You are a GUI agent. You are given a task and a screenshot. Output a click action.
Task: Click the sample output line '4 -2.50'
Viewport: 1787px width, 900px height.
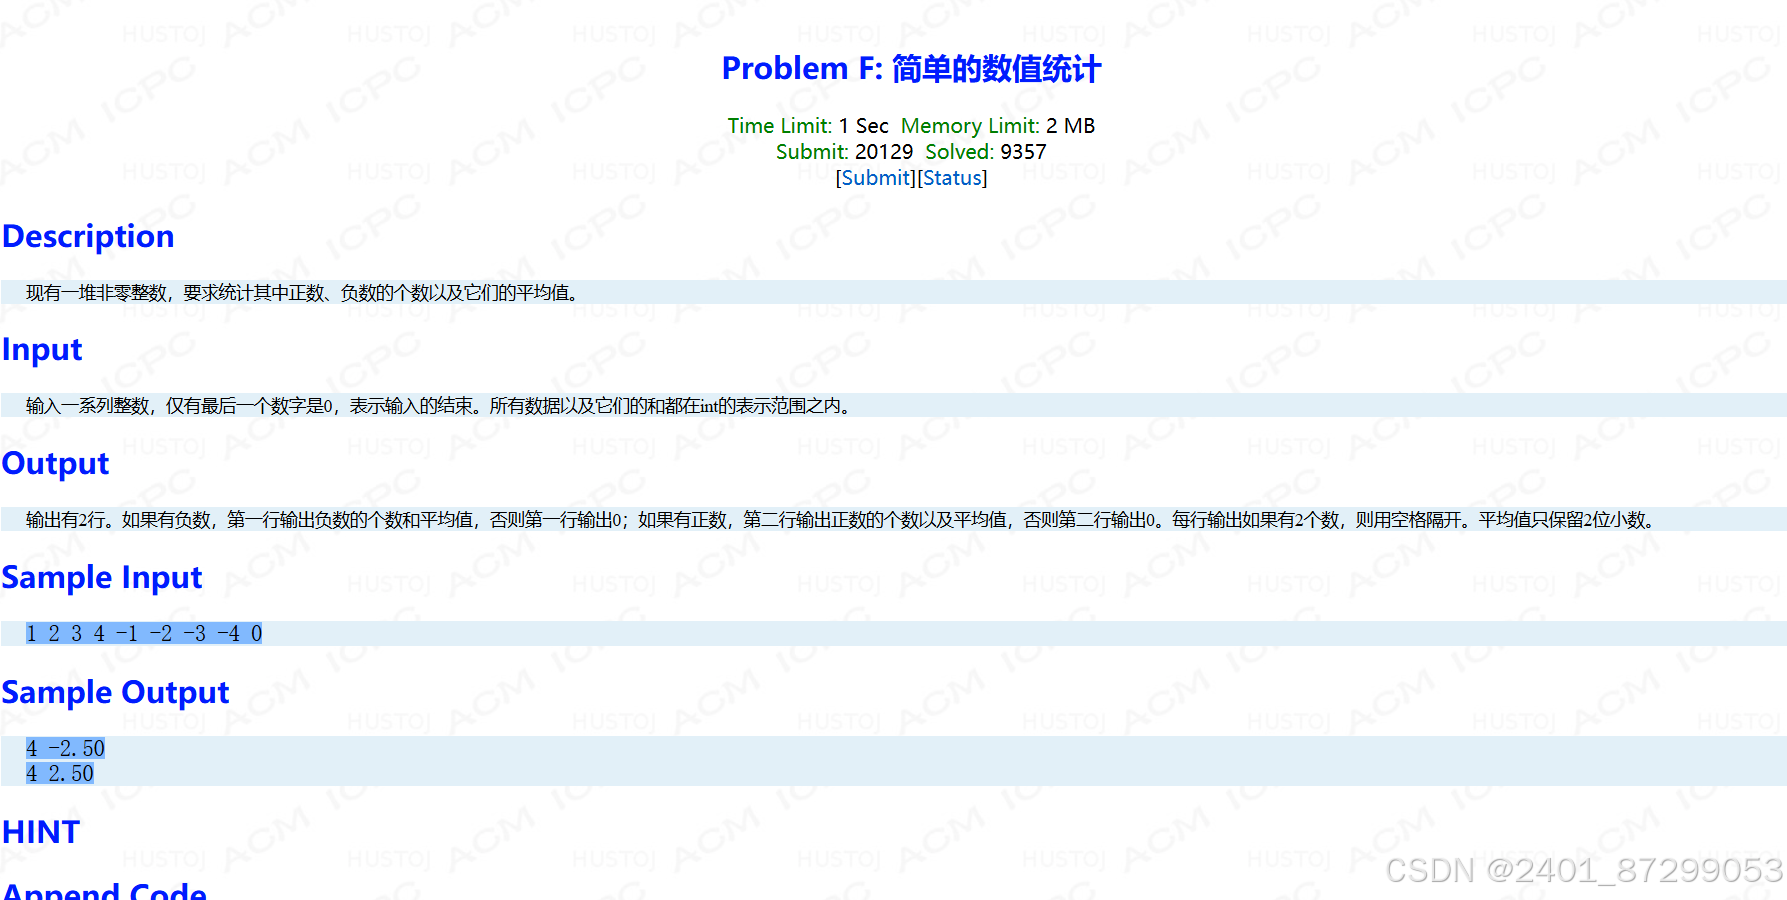(65, 749)
